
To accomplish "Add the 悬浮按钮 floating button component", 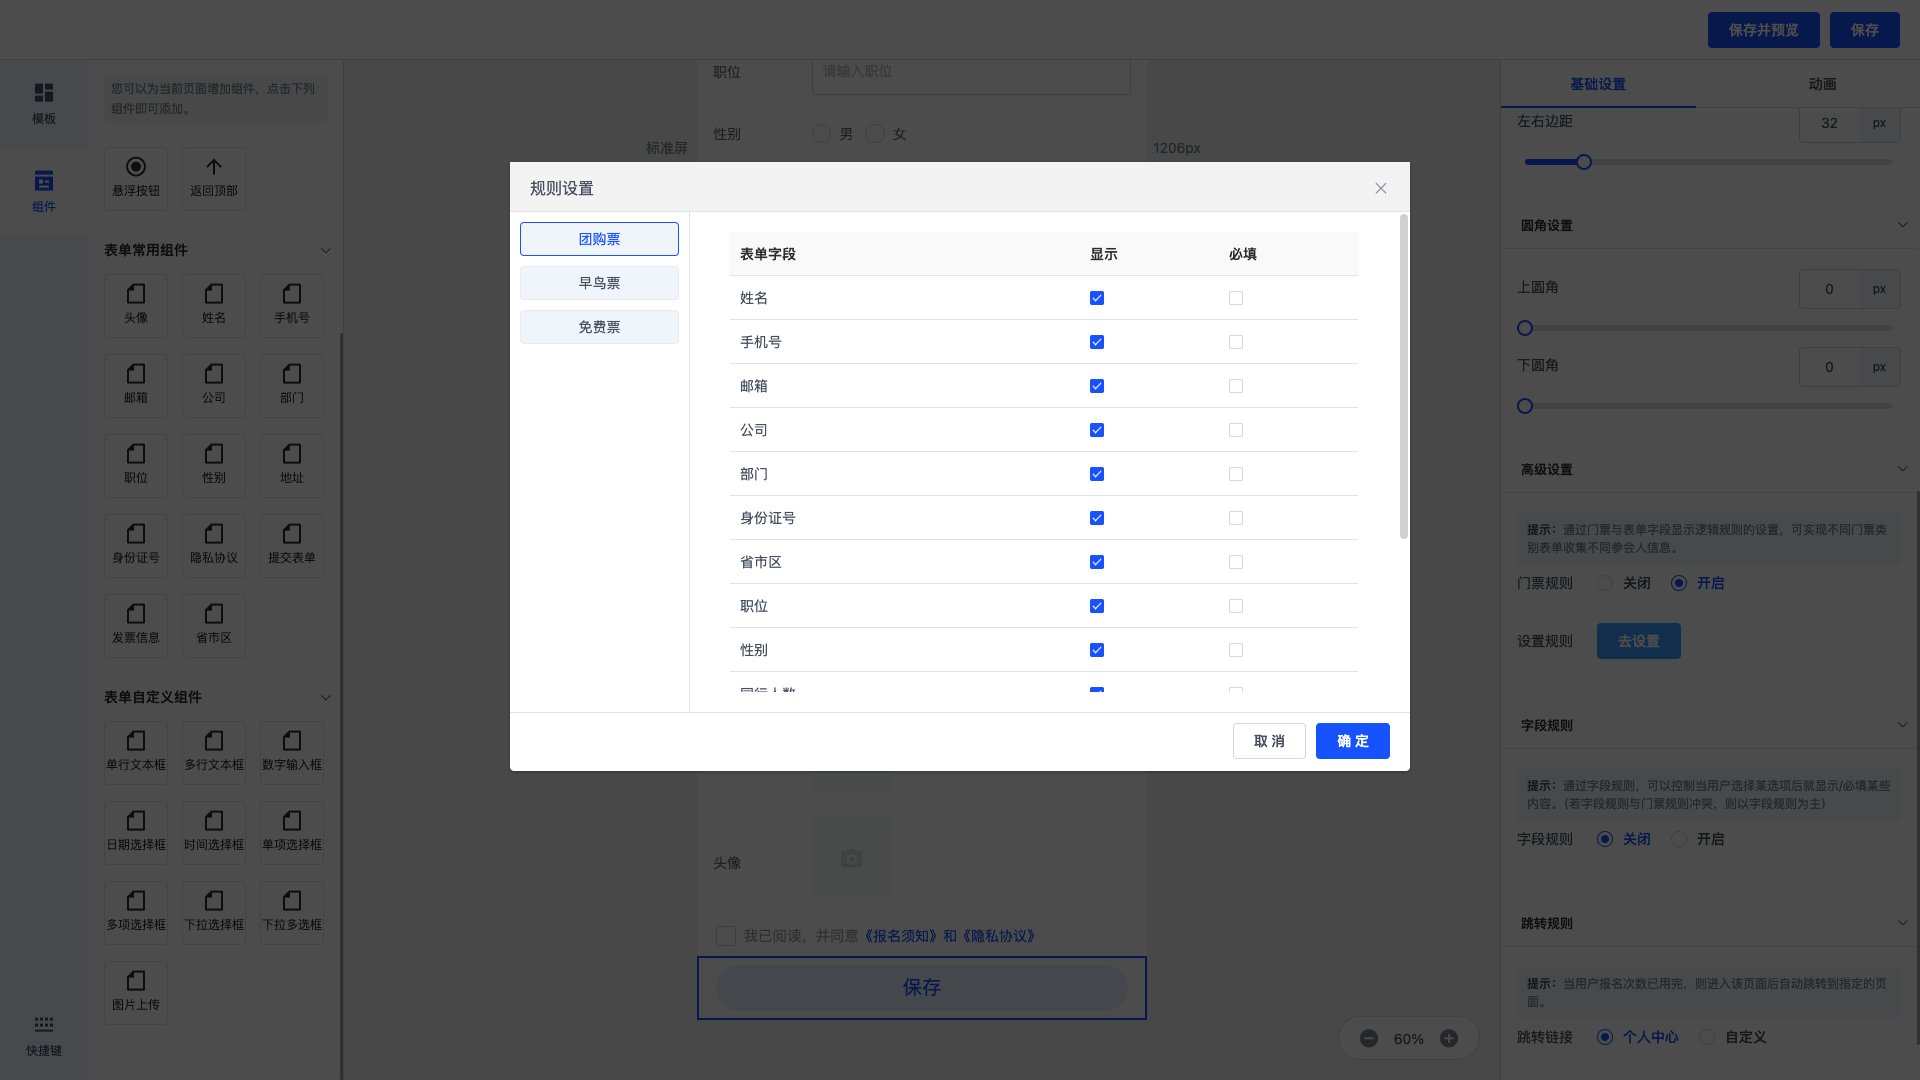I will (x=136, y=177).
